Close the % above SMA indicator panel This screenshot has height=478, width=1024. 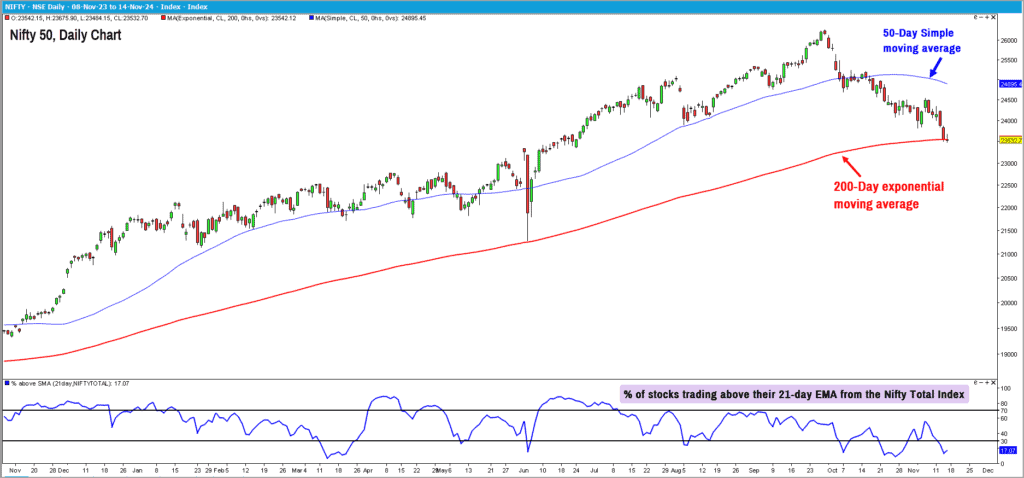[993, 382]
